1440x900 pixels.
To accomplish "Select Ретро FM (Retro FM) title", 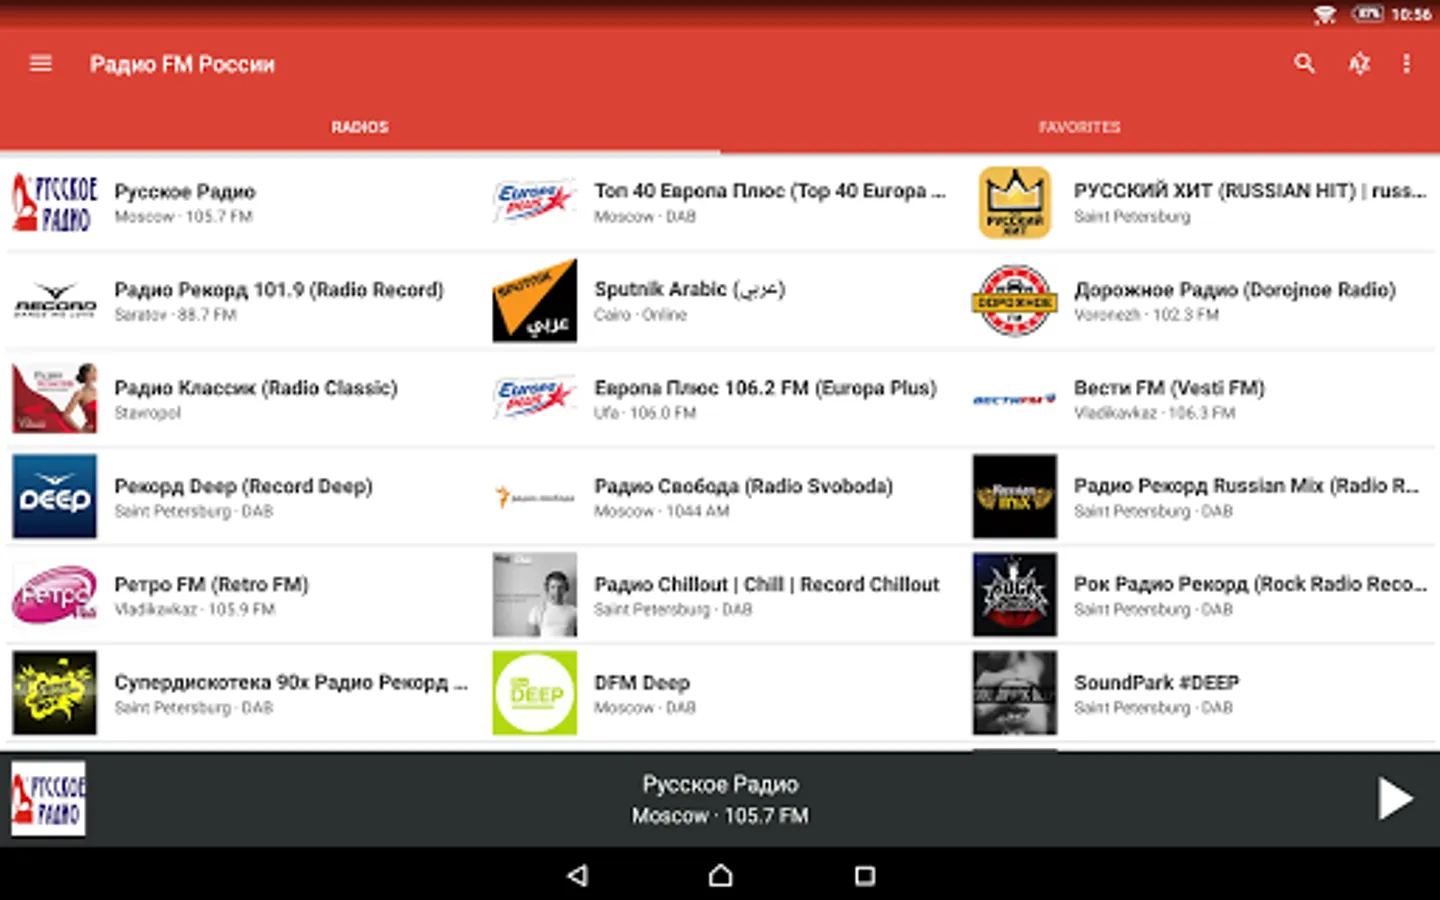I will click(211, 583).
